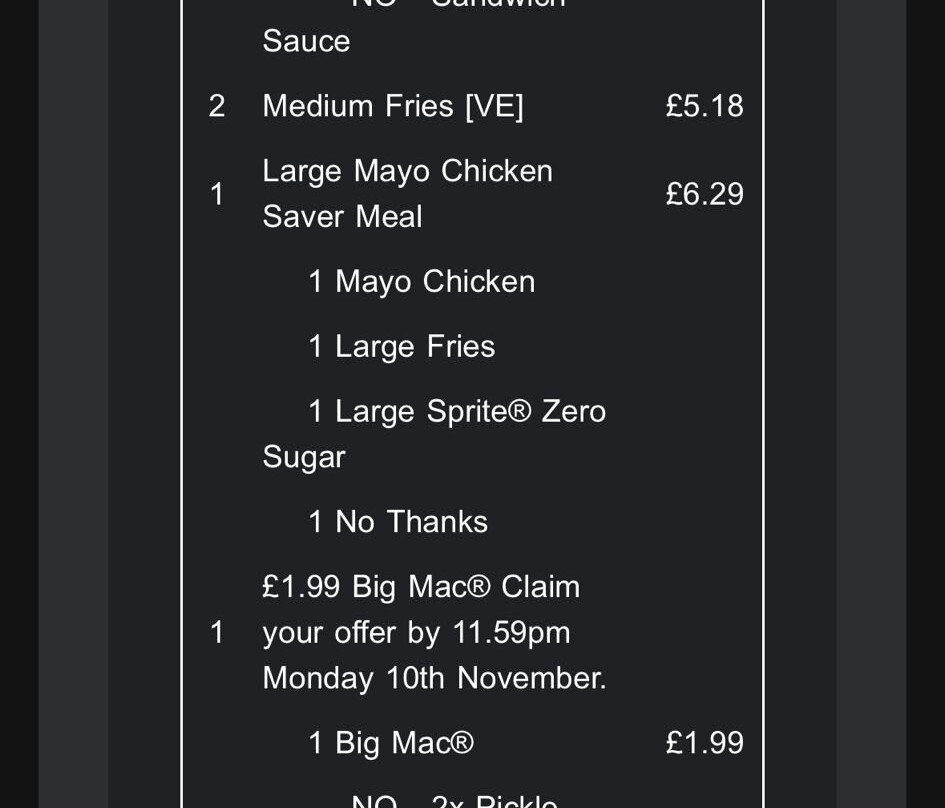Tap the 1 Large Fries sub-item

(401, 347)
